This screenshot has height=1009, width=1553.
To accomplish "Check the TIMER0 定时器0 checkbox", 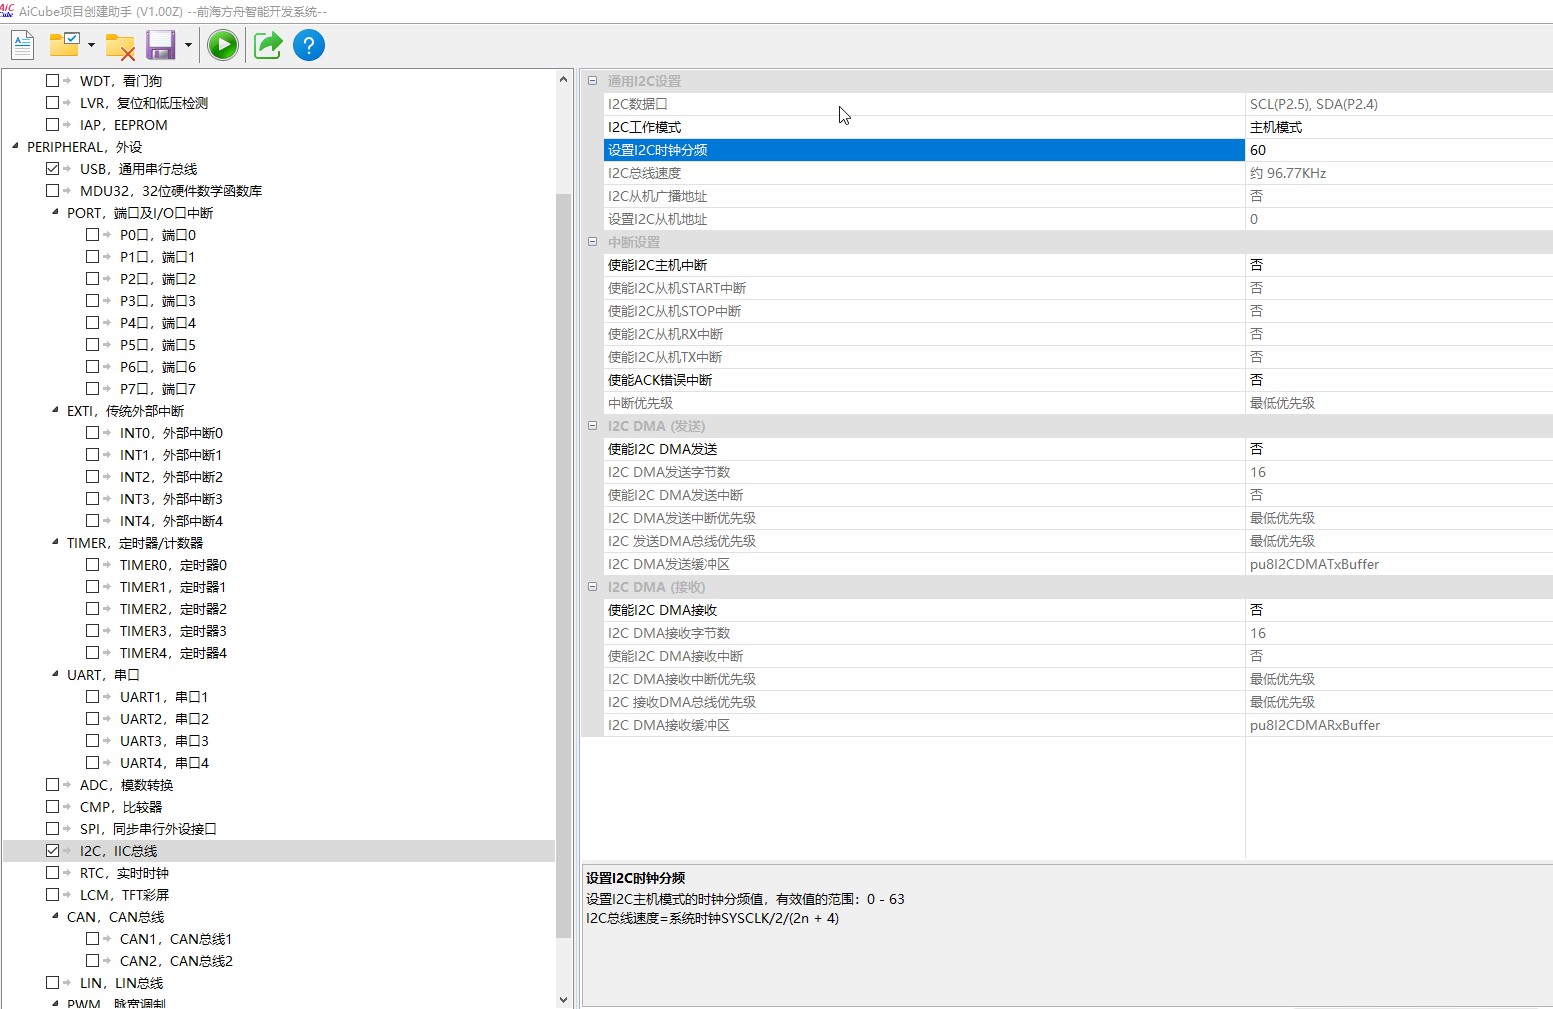I will coord(93,565).
